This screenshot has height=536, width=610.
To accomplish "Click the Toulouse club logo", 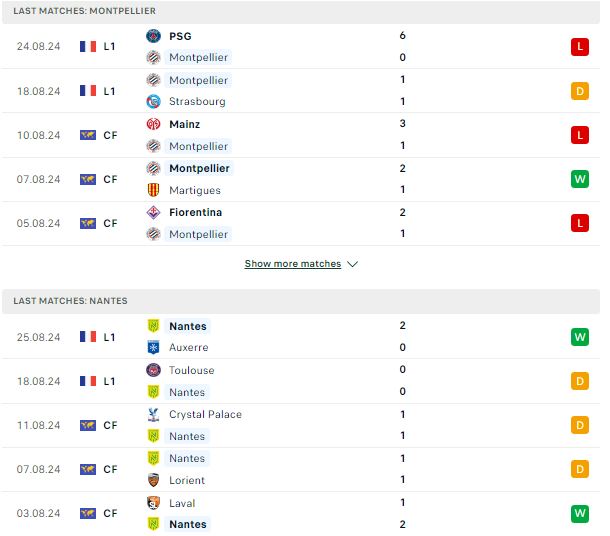I will tap(153, 370).
